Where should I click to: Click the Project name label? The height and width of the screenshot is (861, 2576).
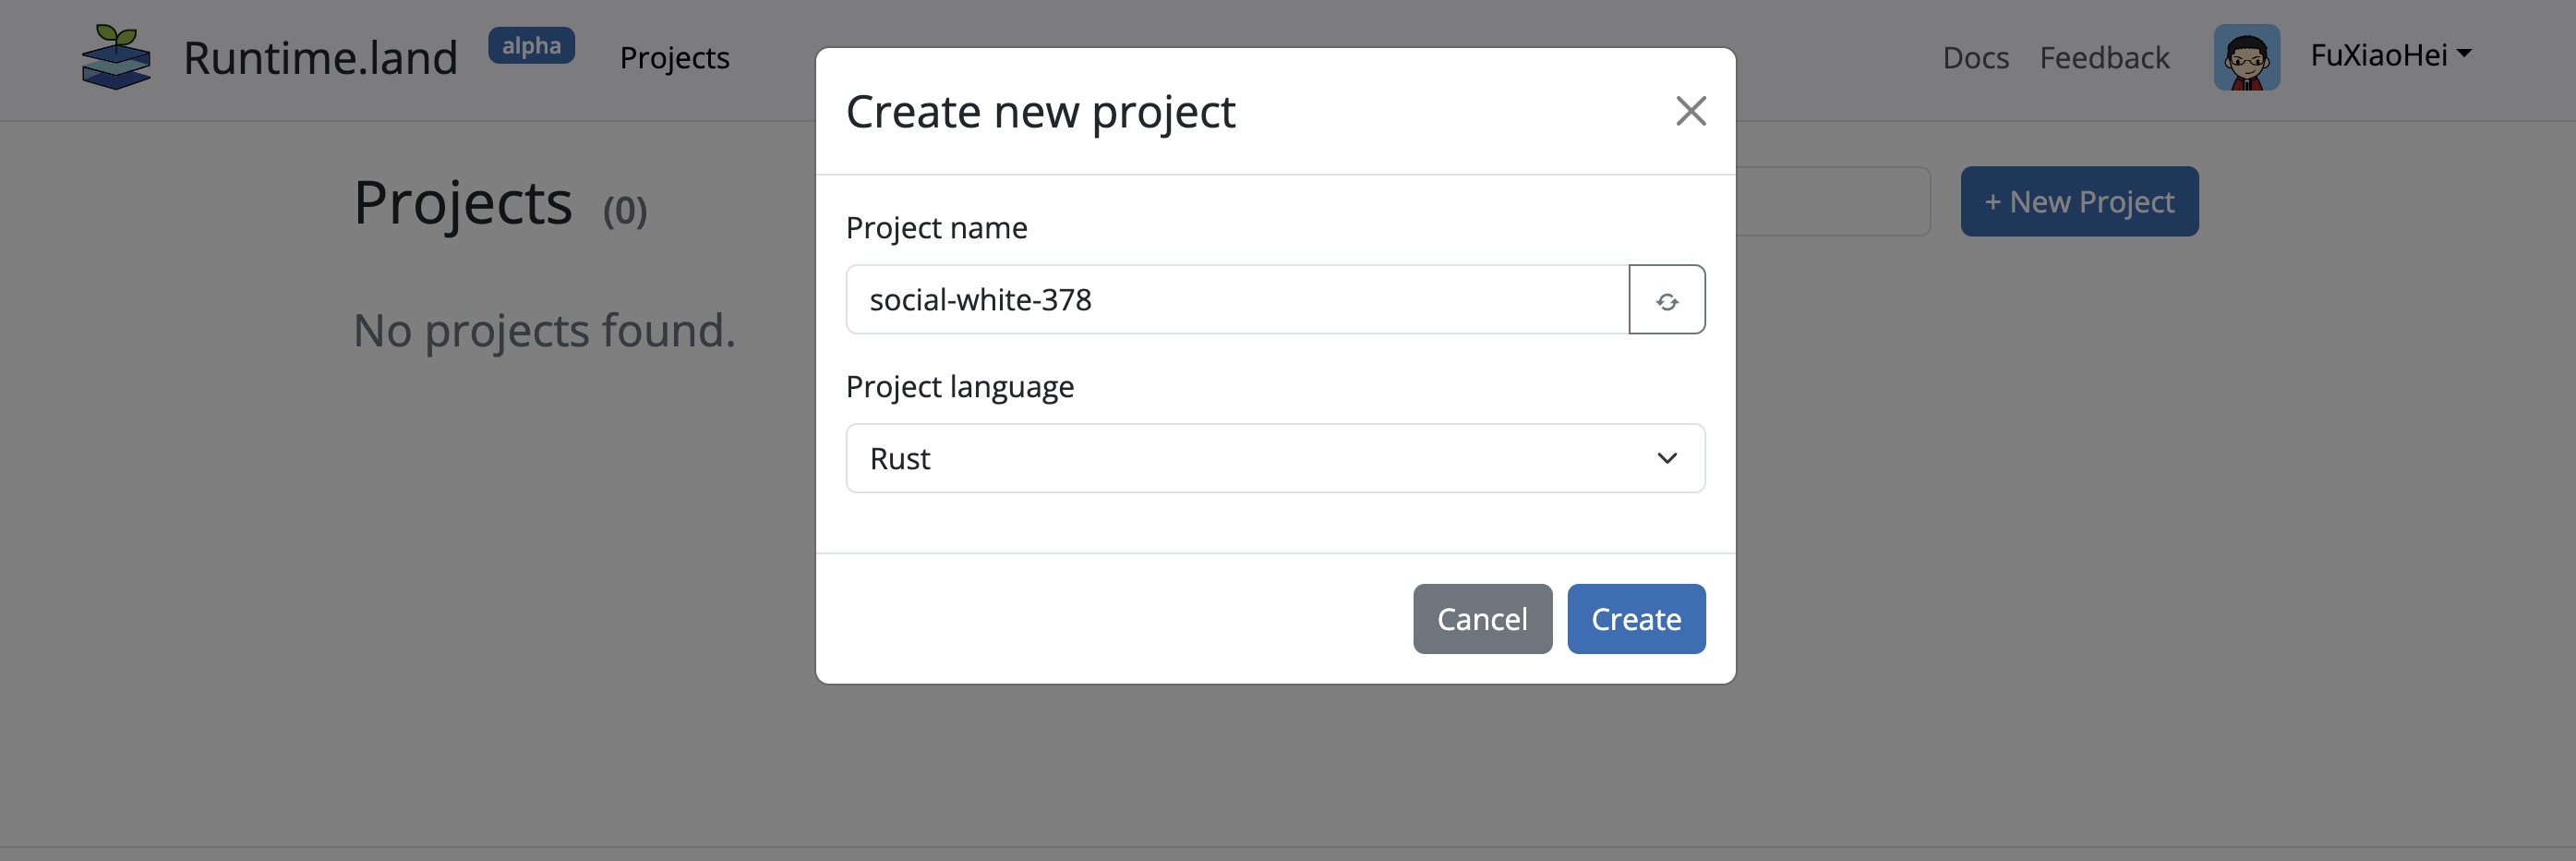click(x=936, y=227)
